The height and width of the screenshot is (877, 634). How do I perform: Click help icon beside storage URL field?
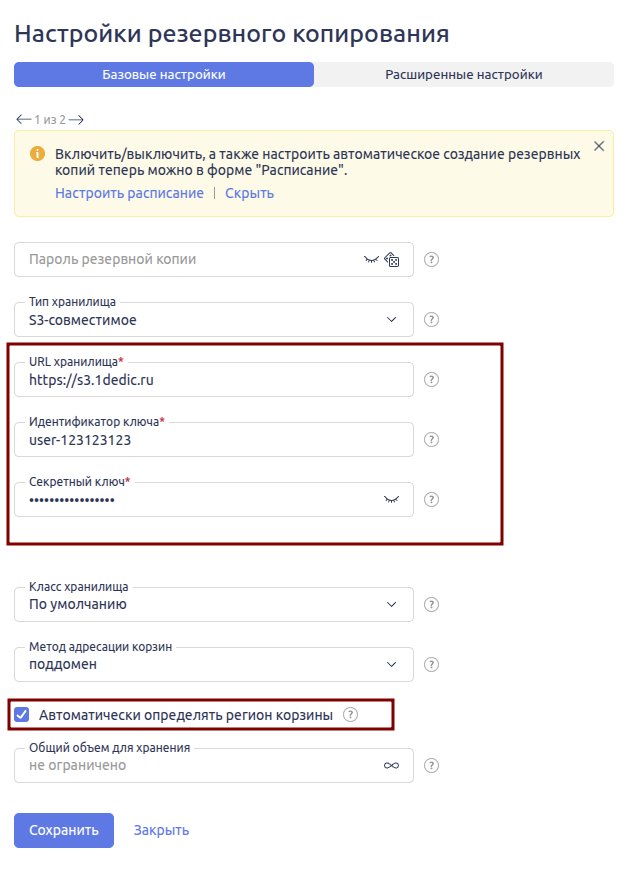(x=432, y=380)
